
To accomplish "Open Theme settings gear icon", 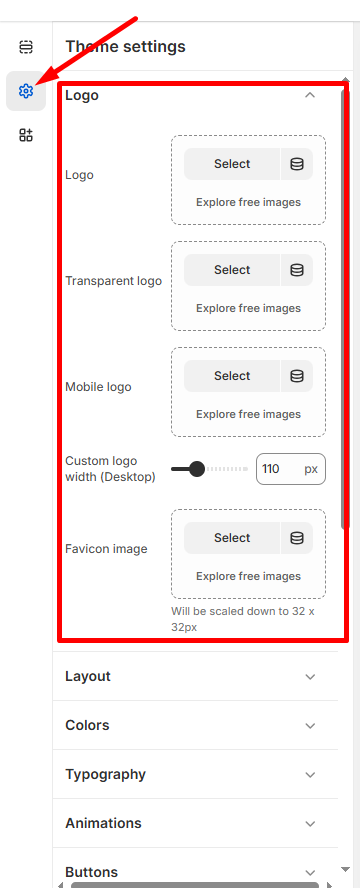I will point(26,91).
